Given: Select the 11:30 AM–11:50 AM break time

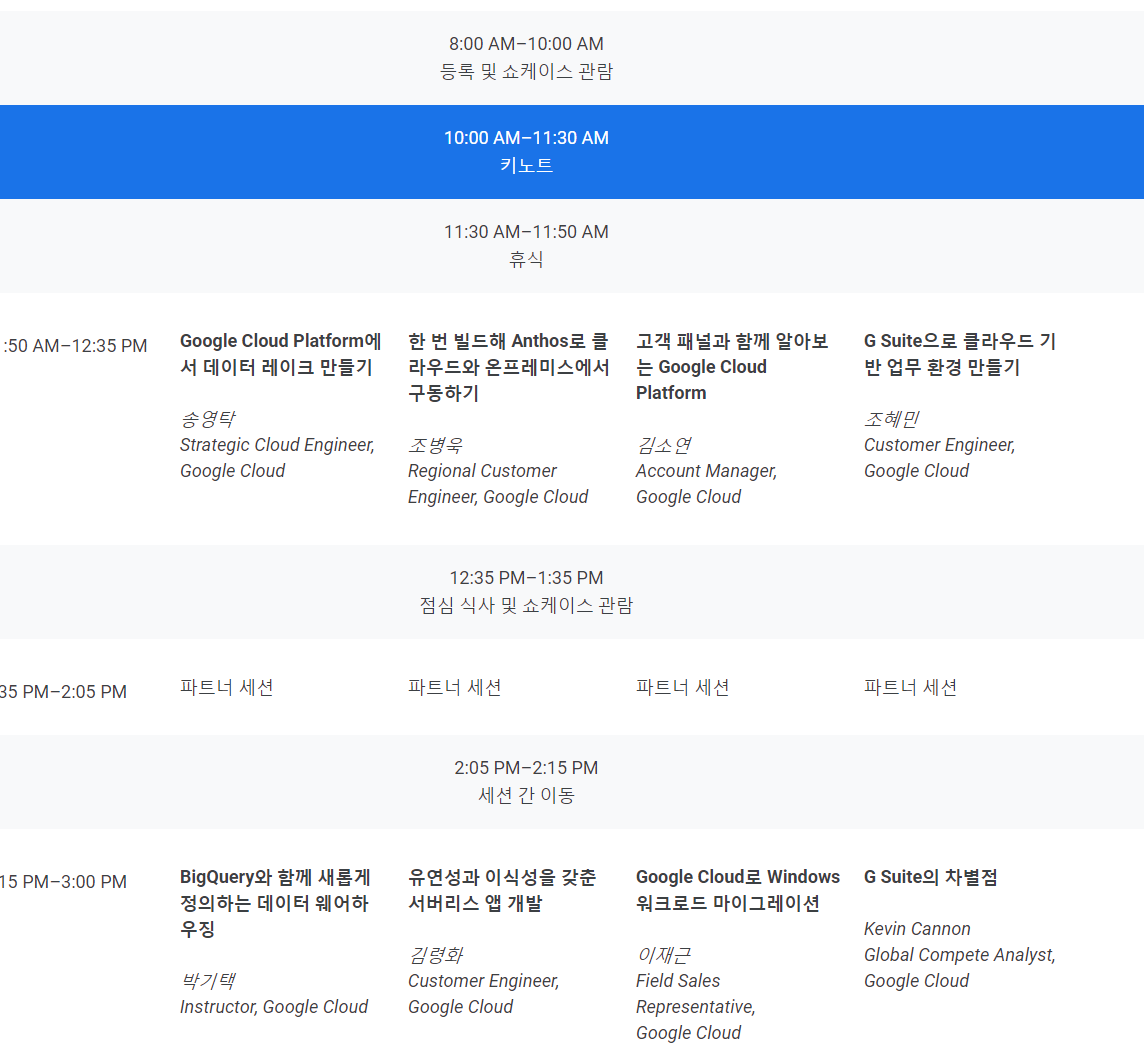Looking at the screenshot, I should tap(526, 232).
